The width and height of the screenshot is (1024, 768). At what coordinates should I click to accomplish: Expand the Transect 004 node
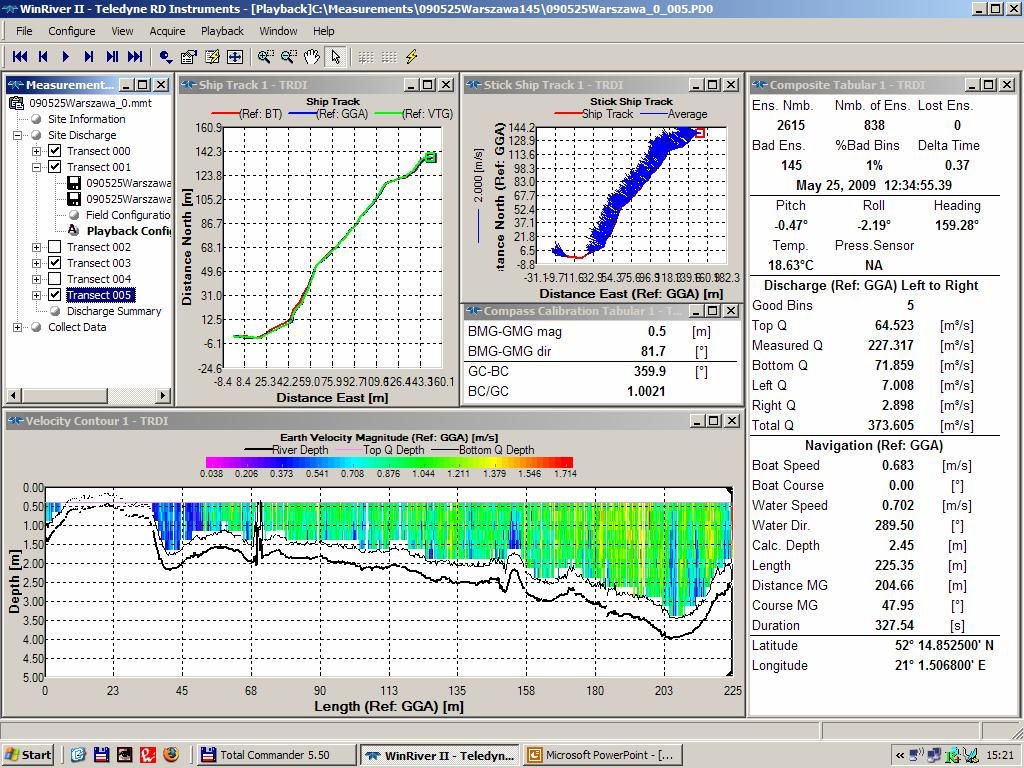pyautogui.click(x=37, y=279)
